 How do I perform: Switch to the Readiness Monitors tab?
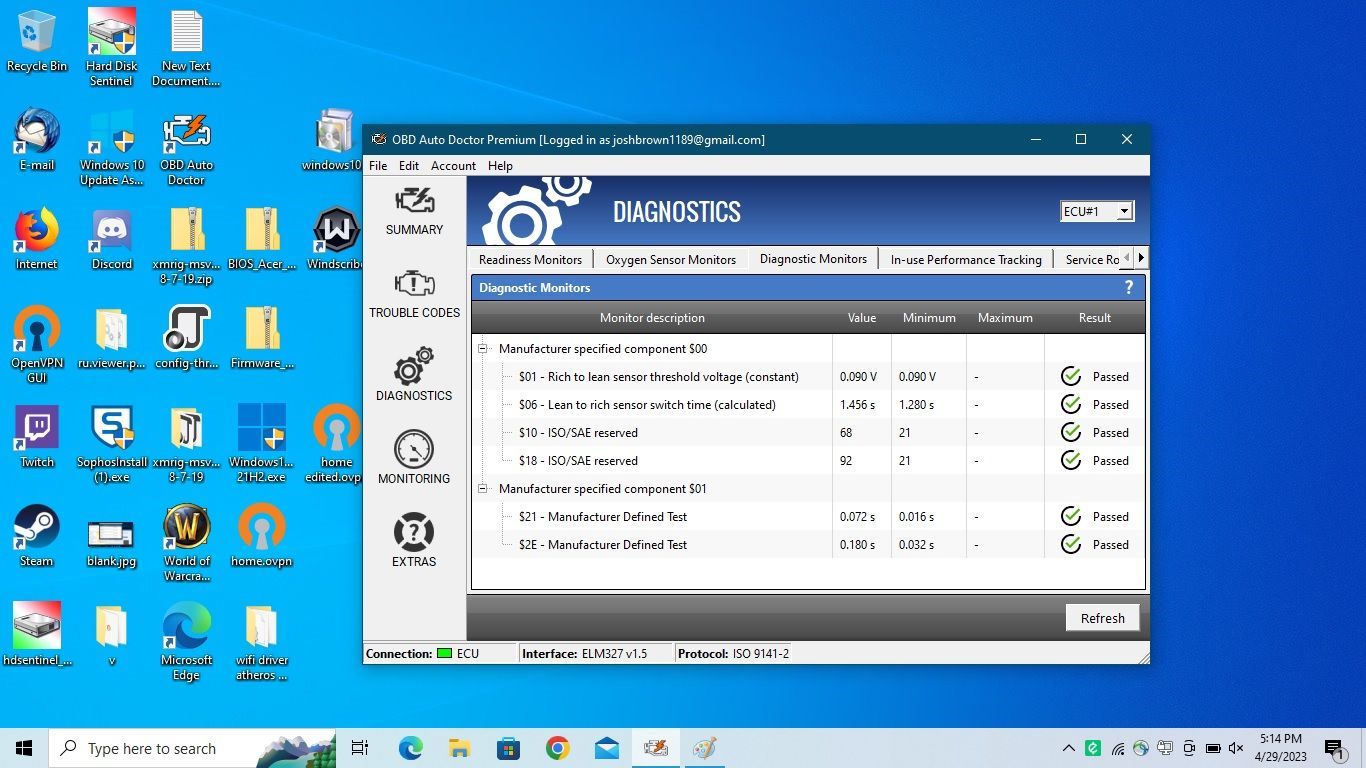530,259
